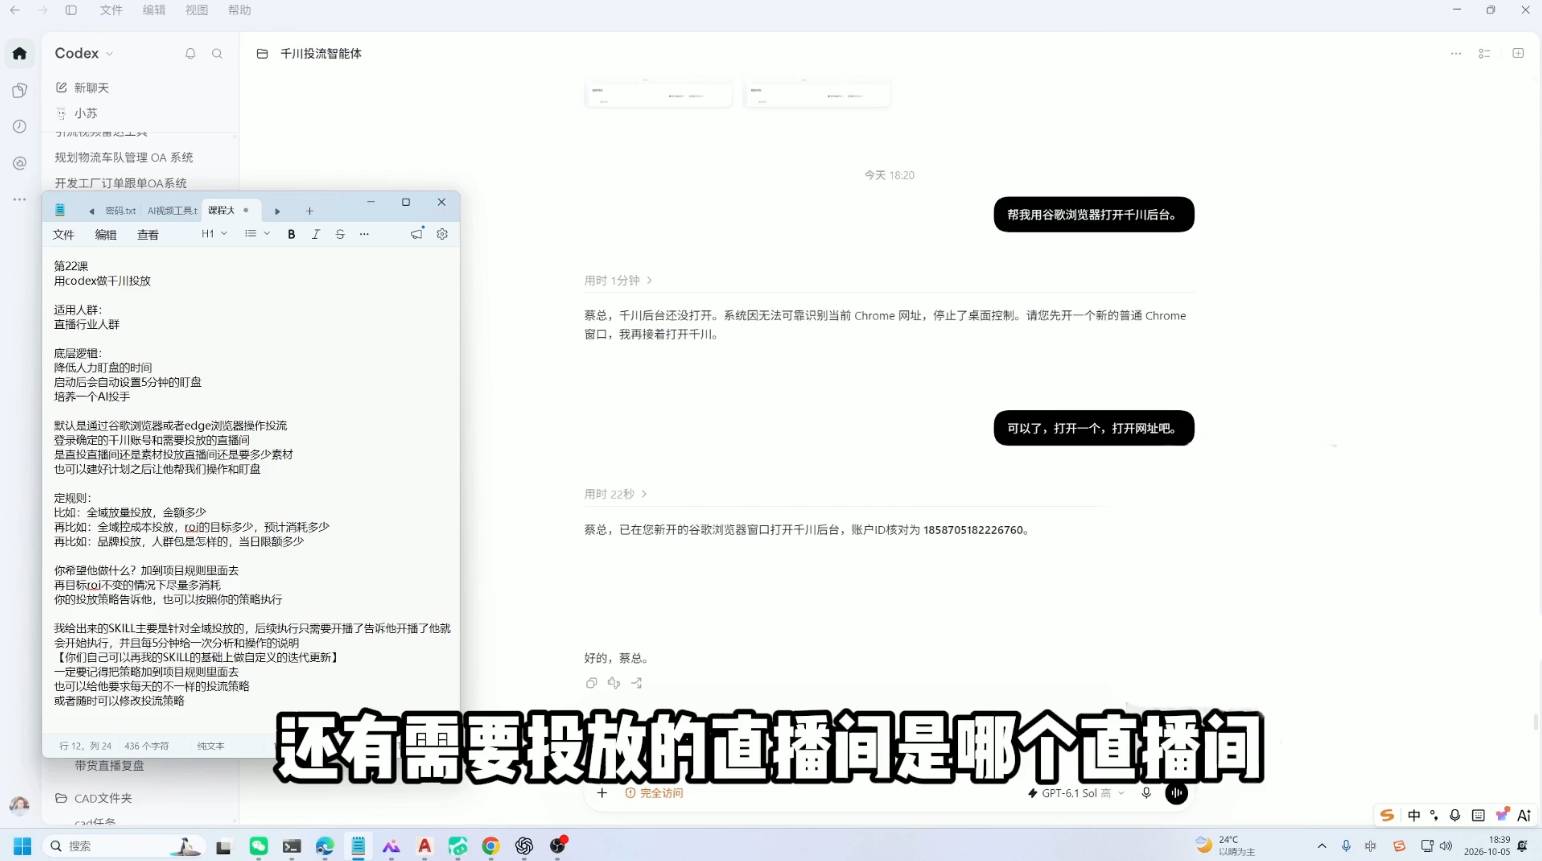Click the notification bell next to Codex
1542x861 pixels.
point(190,54)
